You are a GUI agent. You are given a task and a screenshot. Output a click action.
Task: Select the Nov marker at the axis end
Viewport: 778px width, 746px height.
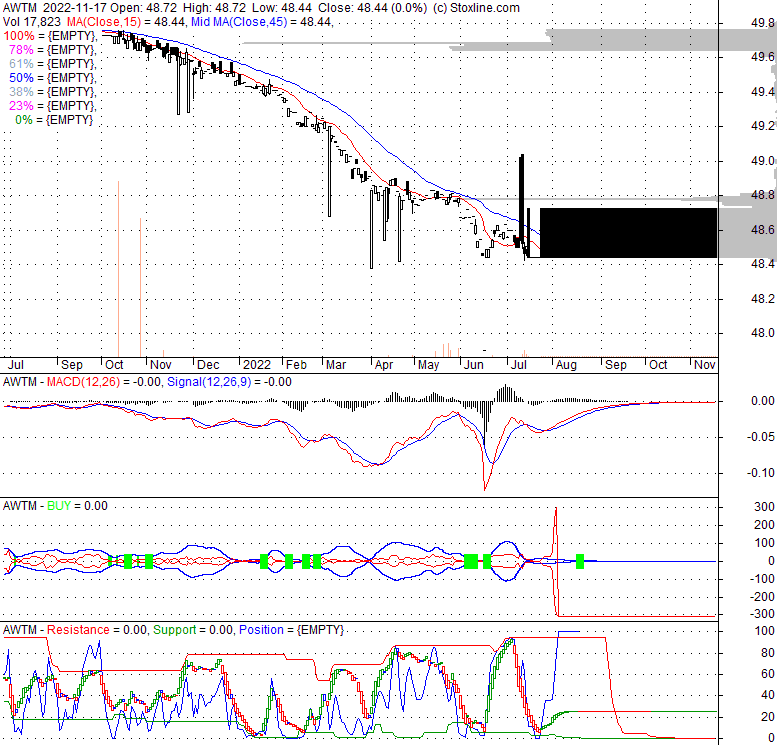(704, 365)
